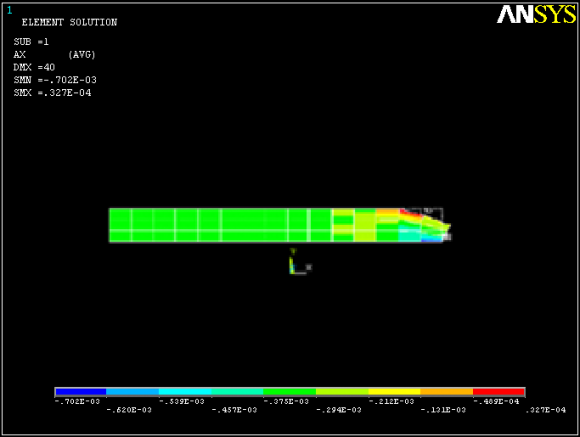
Task: Click the .327E-04 legend maximum value
Action: click(546, 410)
